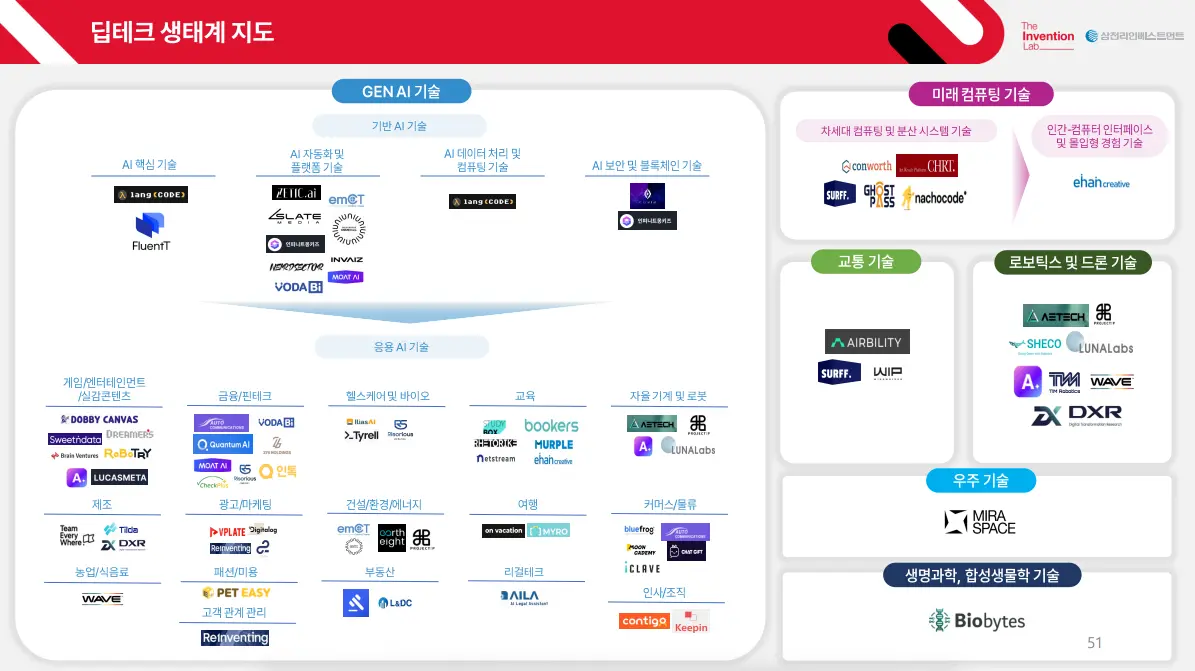Click The Invention Lab logo
The height and width of the screenshot is (671, 1195).
1048,36
